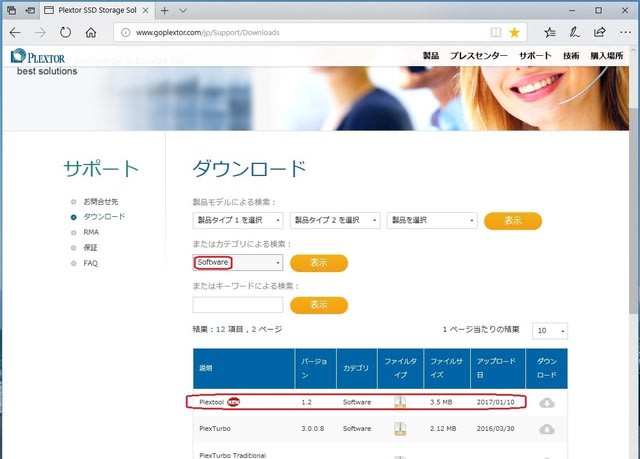Click the 2017/01/10 upload date
This screenshot has width=640, height=459.
pyautogui.click(x=495, y=402)
